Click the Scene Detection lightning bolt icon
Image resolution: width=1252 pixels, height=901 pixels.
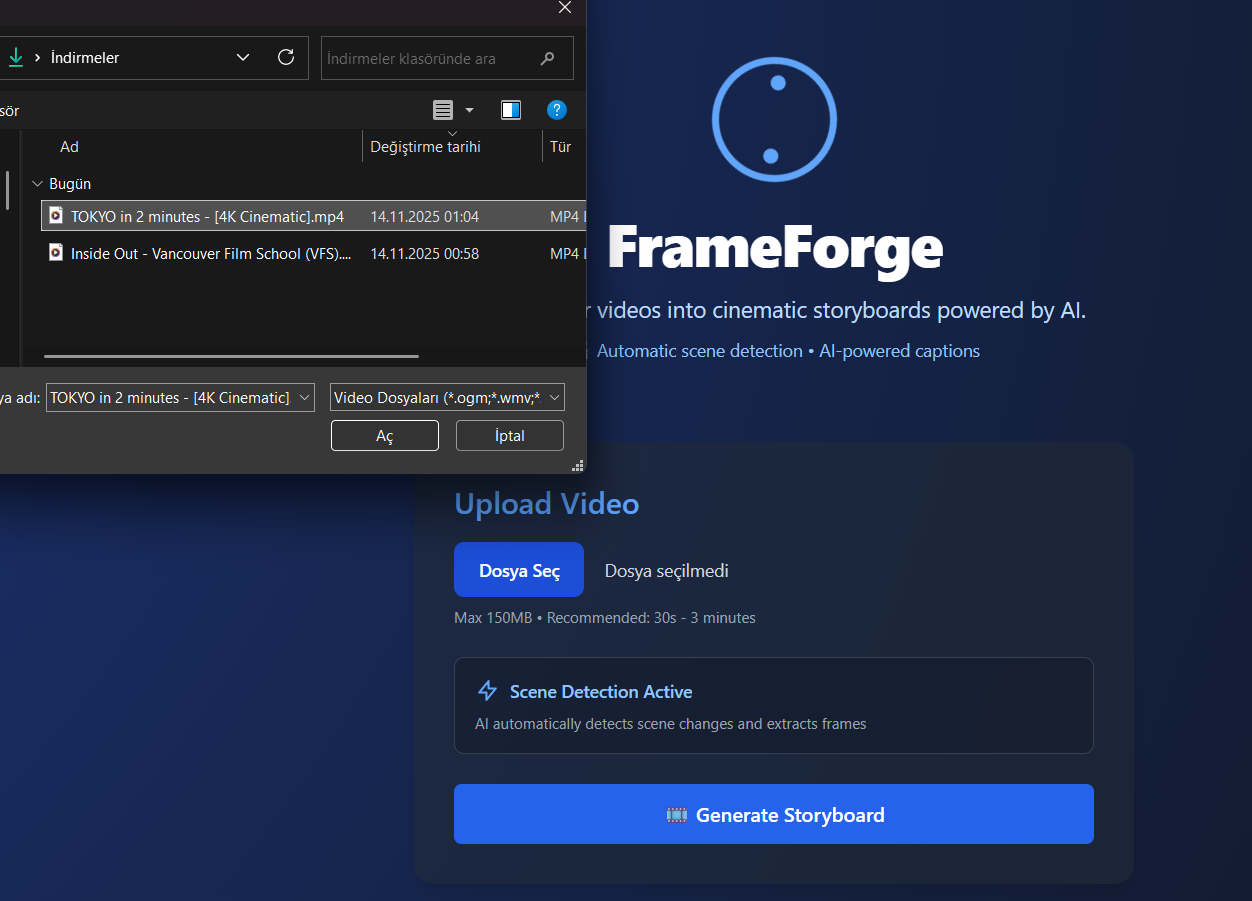coord(487,691)
